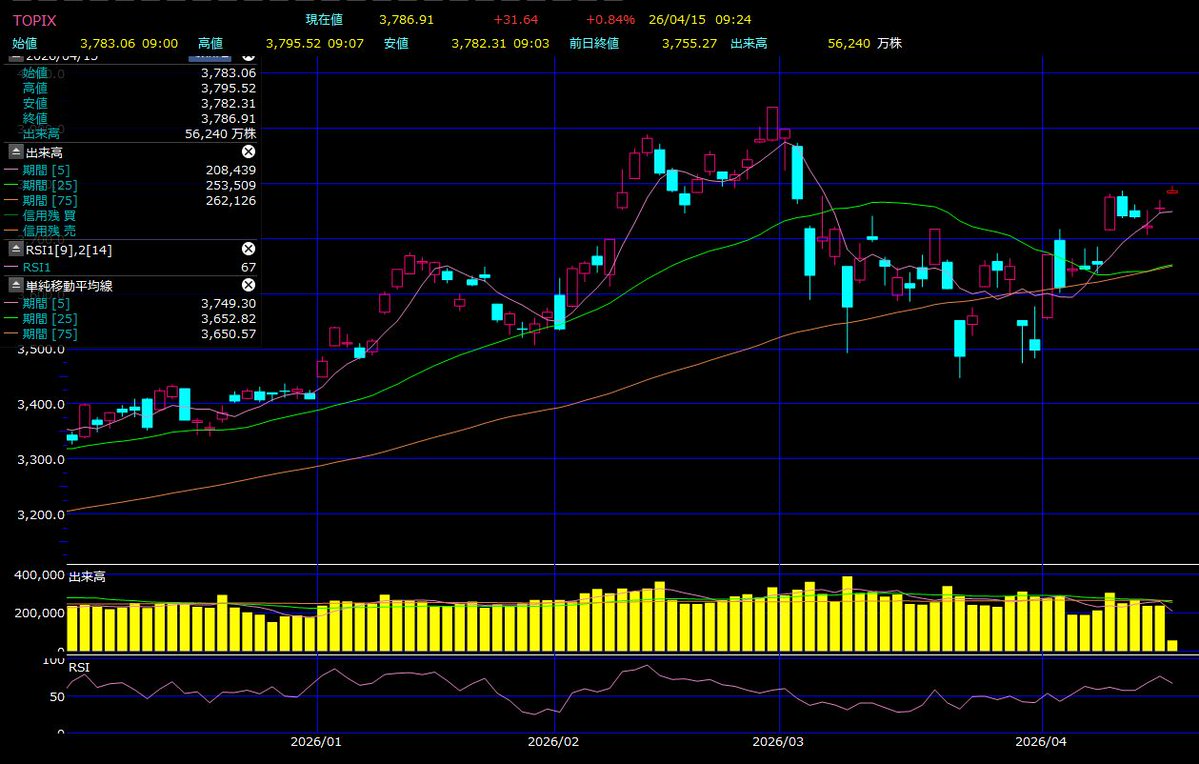This screenshot has width=1199, height=764.
Task: Click the 現在値 label in header
Action: (324, 20)
